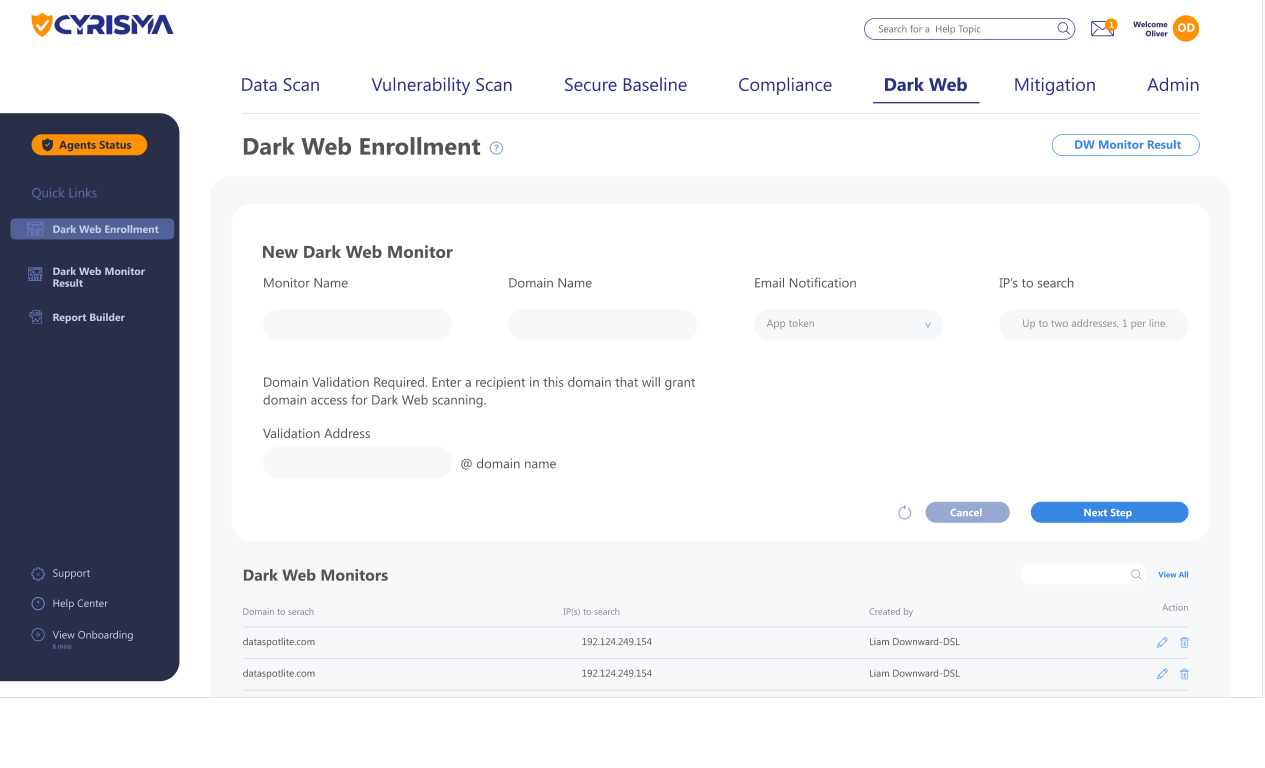This screenshot has height=768, width=1265.
Task: Click the Dark Web Monitors search magnifier icon
Action: tap(1136, 574)
